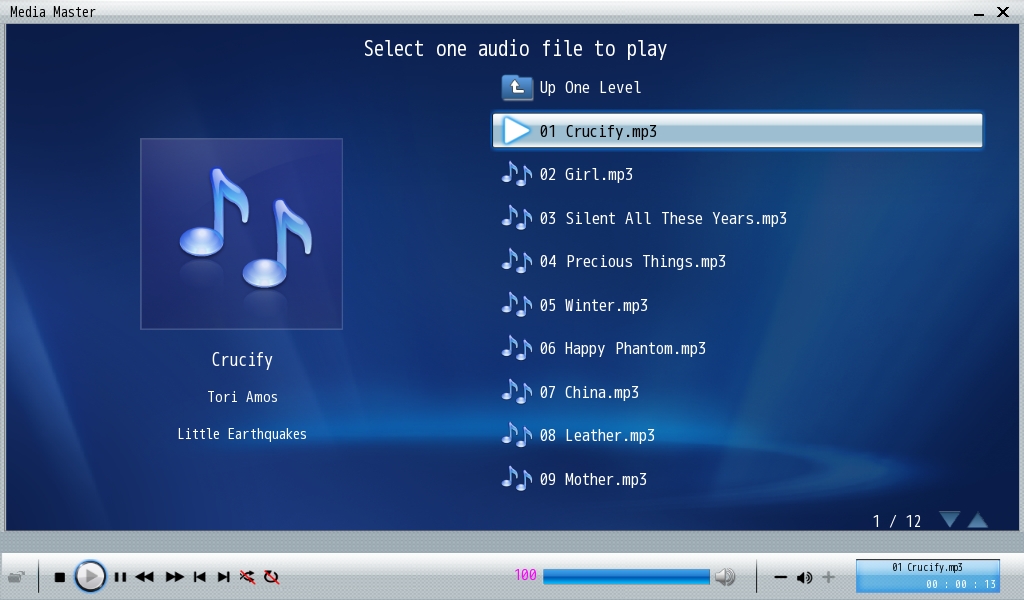This screenshot has height=600, width=1024.
Task: Click the blue volume level bar
Action: pos(626,577)
